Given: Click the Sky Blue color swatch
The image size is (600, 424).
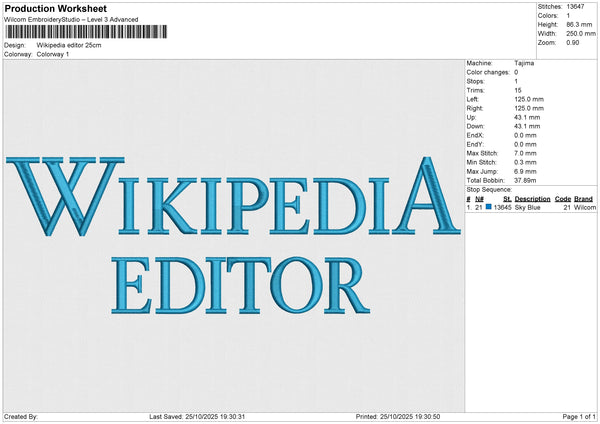Looking at the screenshot, I should tap(488, 207).
